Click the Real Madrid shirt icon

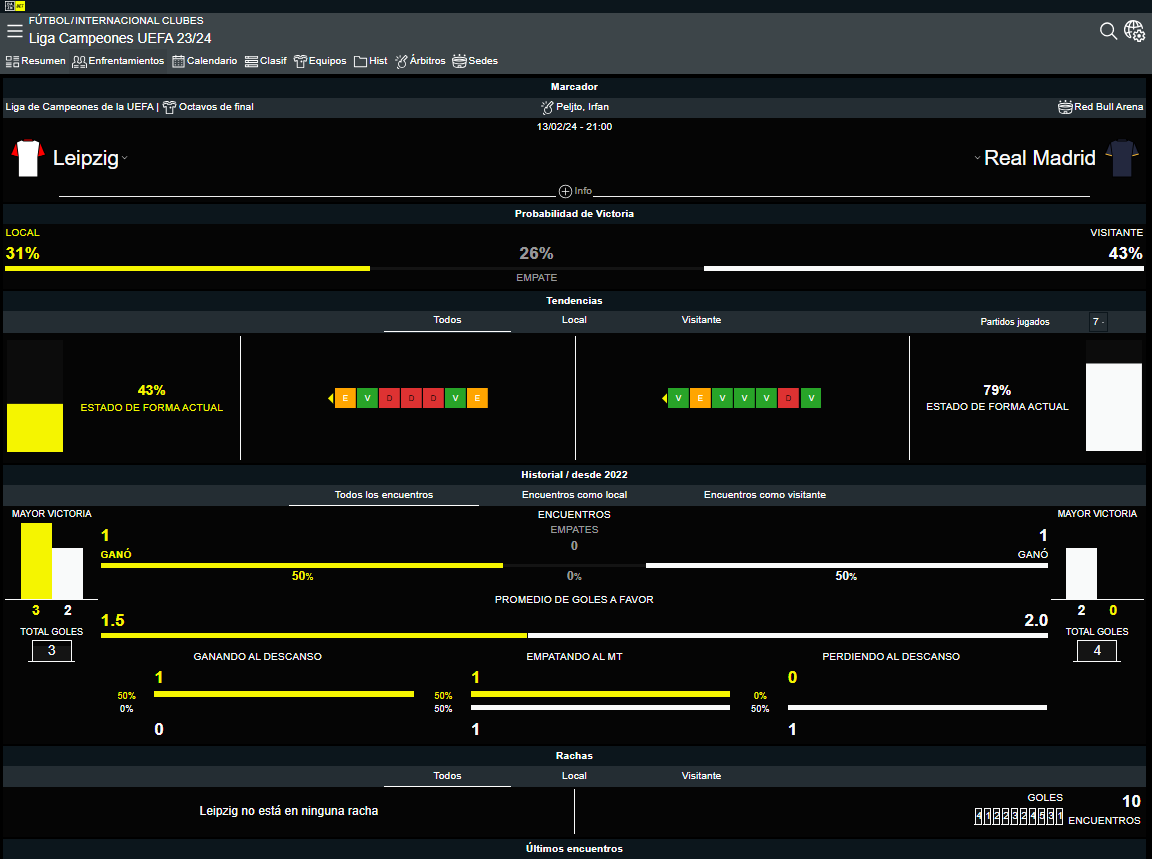(x=1123, y=158)
